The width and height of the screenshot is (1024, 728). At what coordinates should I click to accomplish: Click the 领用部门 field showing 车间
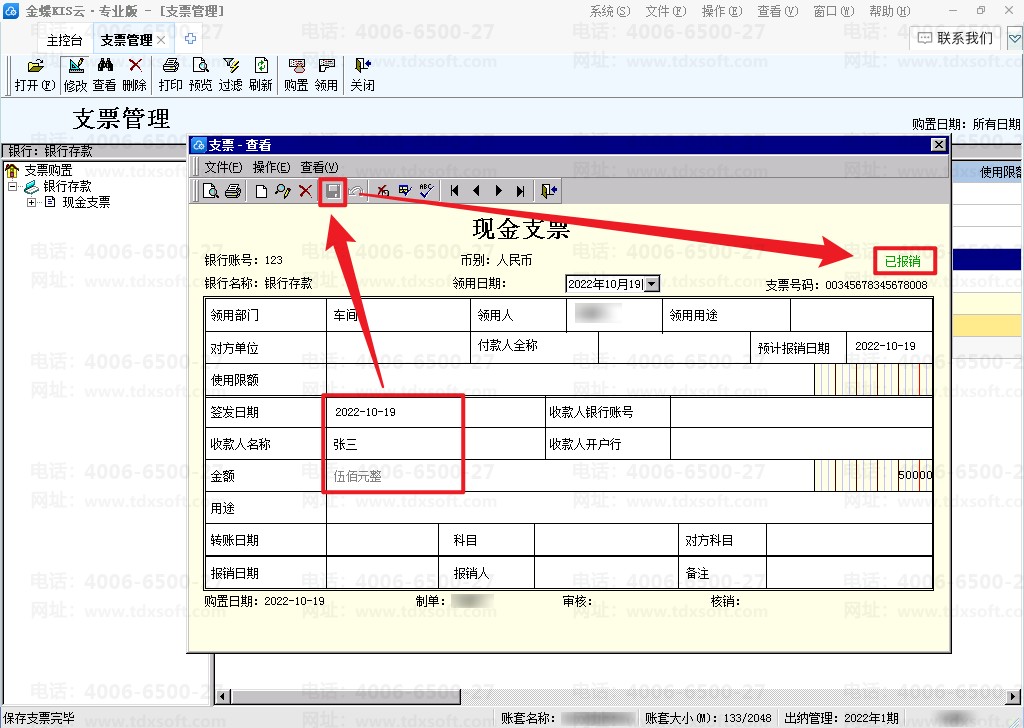(398, 315)
